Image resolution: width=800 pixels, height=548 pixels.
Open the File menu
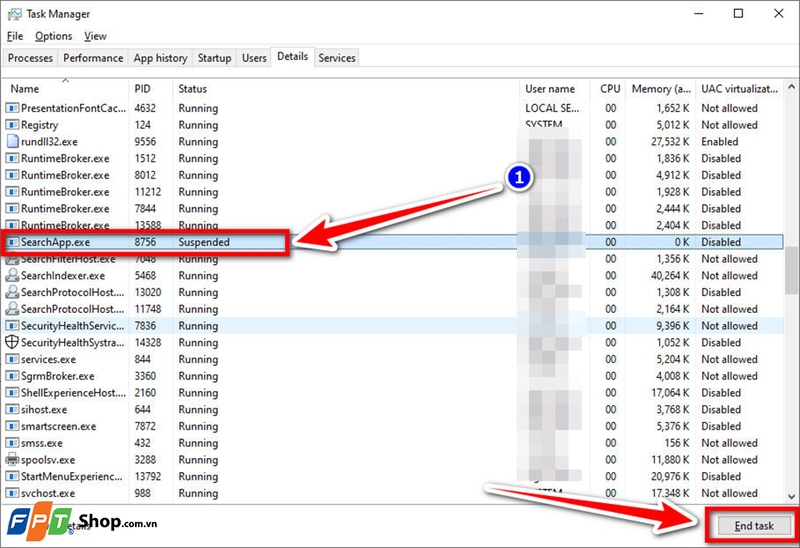pos(15,36)
